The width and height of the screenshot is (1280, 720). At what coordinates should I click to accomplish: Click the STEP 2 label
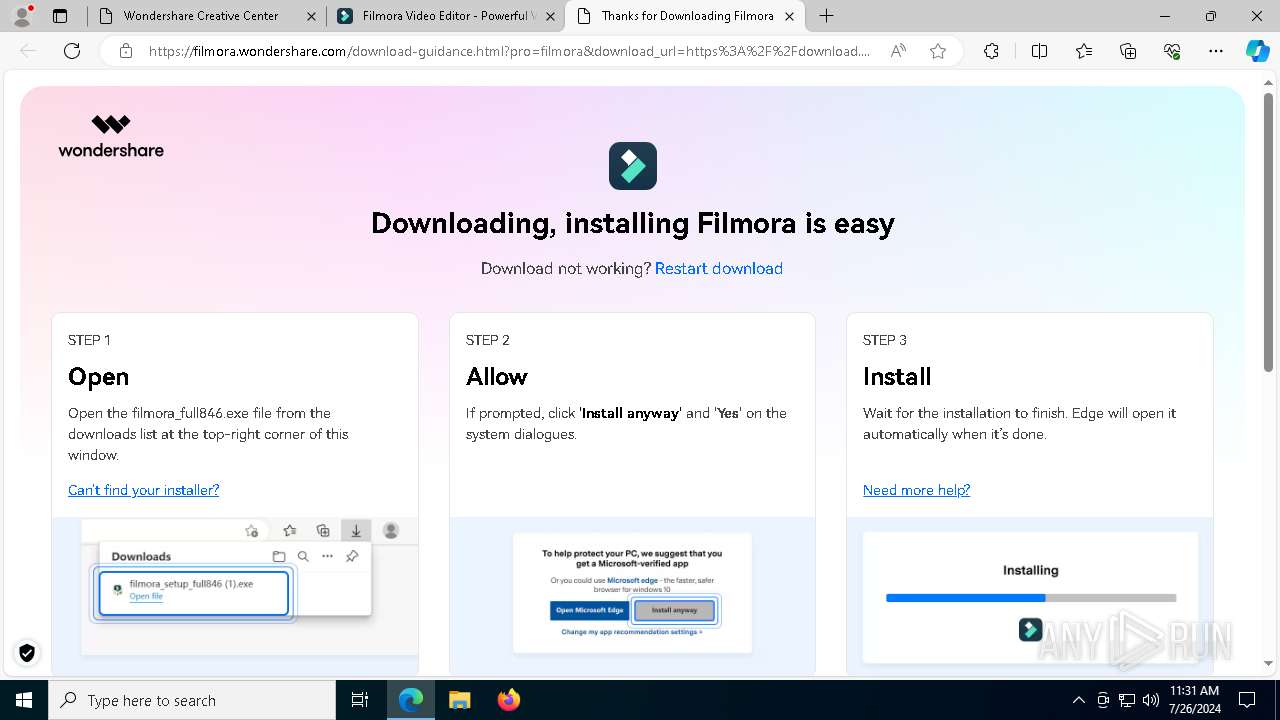coord(488,340)
